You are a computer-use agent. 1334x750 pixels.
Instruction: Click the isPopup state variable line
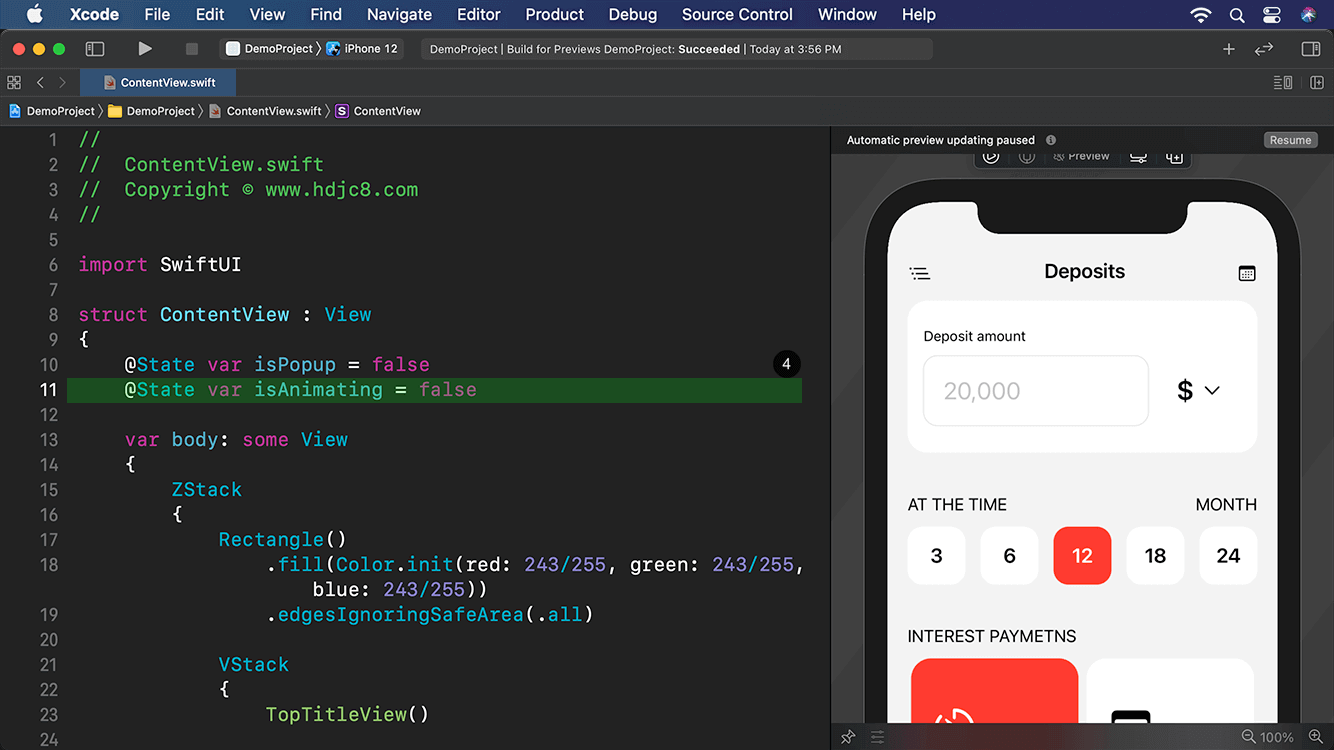(277, 364)
